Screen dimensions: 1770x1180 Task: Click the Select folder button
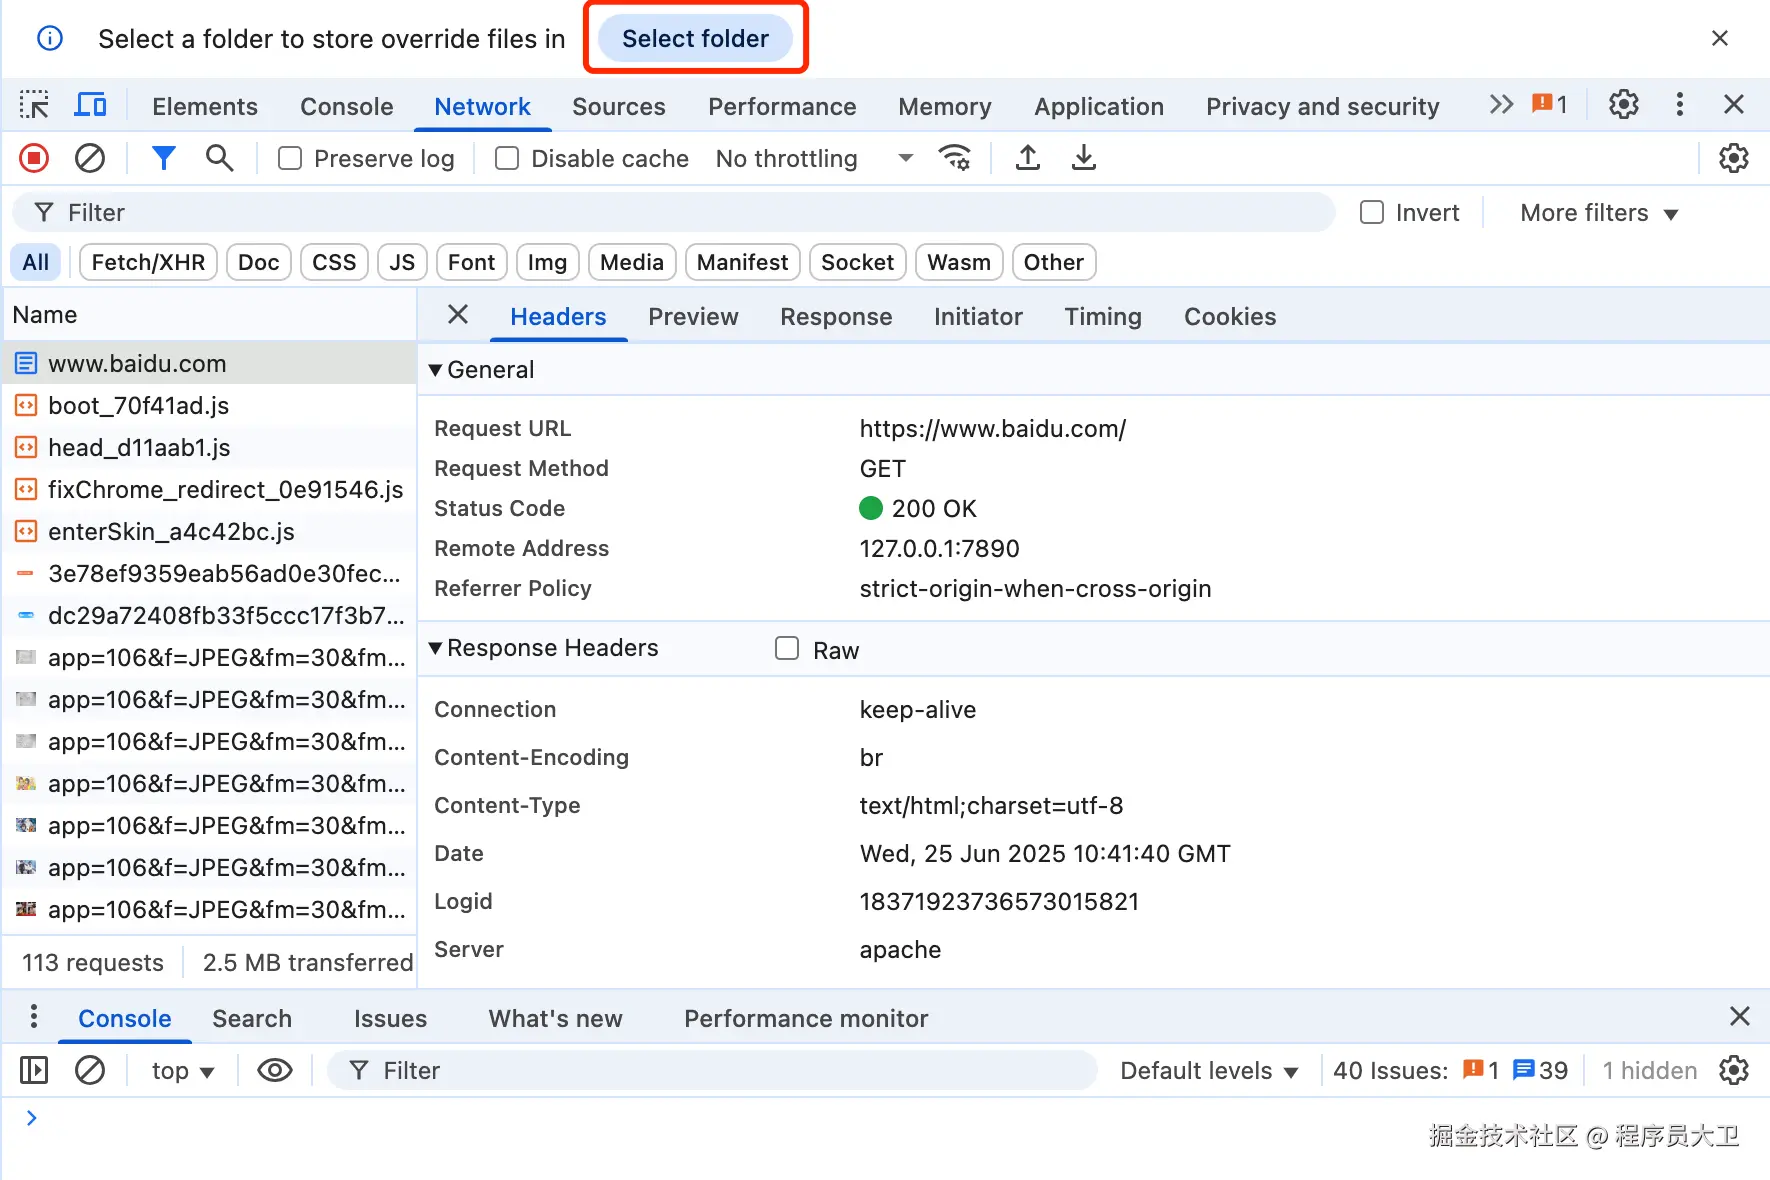695,39
